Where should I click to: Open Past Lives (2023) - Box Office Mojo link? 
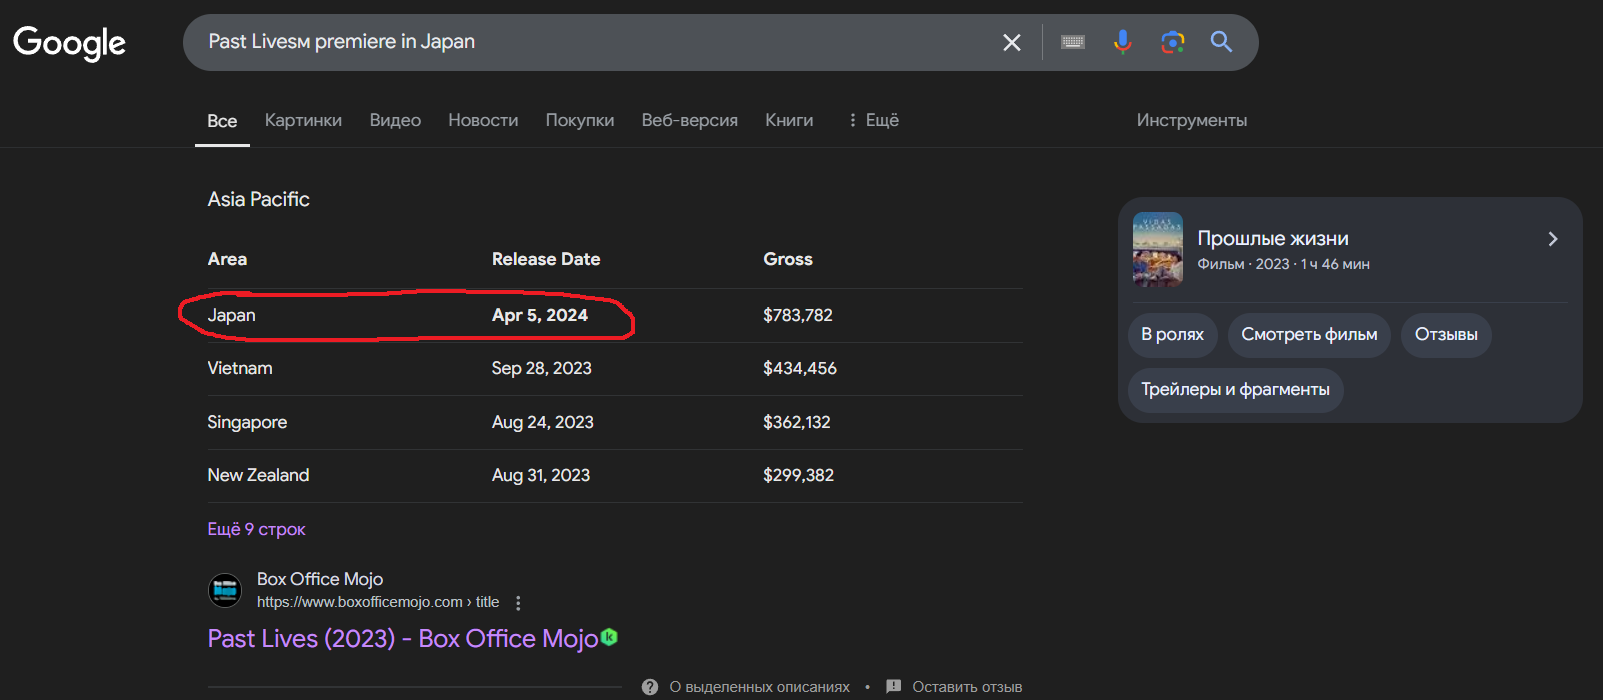tap(402, 639)
